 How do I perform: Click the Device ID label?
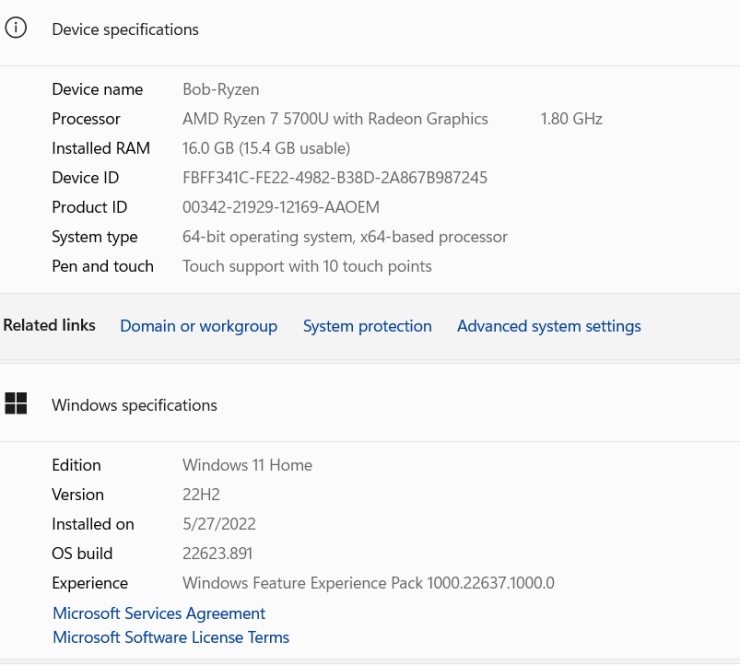tap(85, 178)
